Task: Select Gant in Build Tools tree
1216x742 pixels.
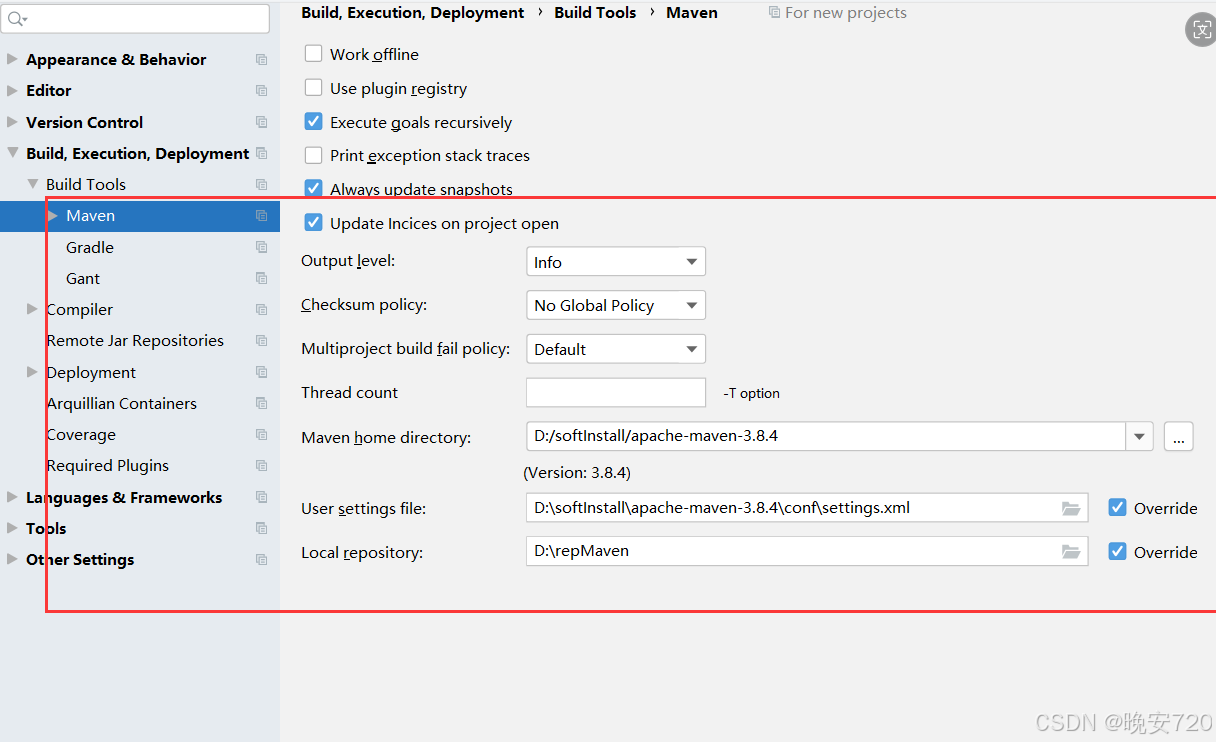Action: coord(83,278)
